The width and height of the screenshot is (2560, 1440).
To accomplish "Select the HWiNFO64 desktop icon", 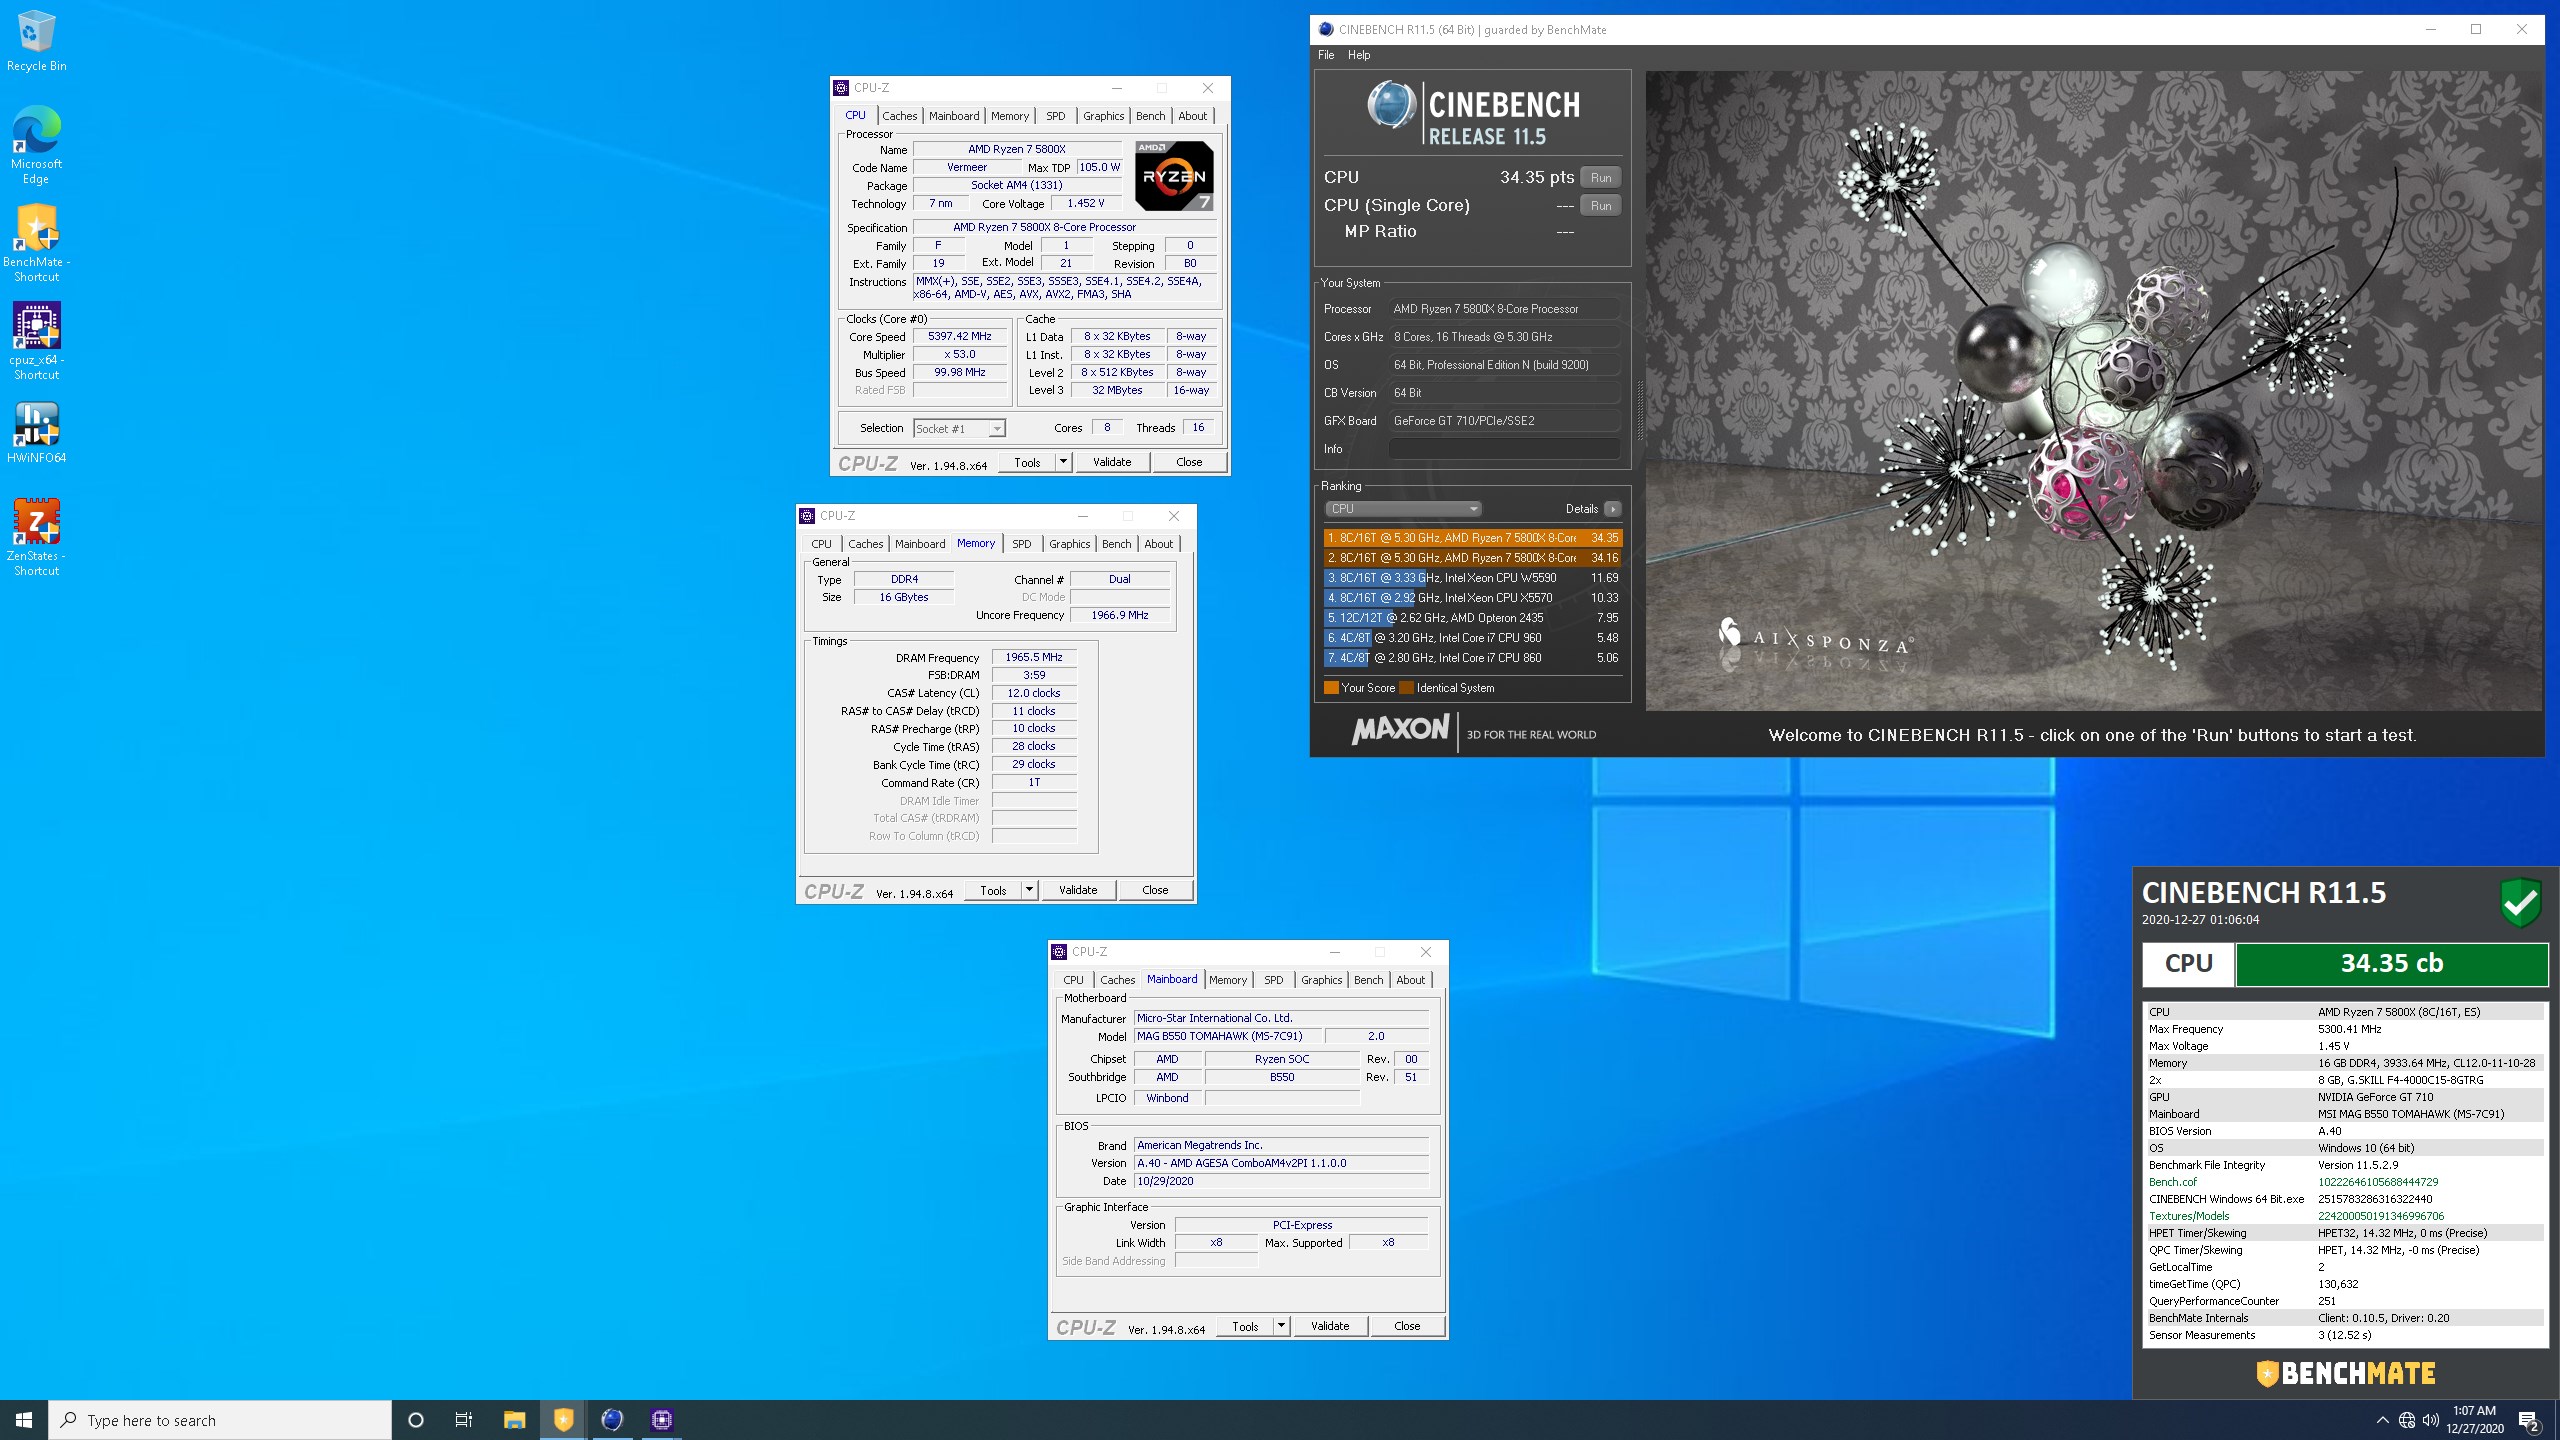I will pos(36,433).
